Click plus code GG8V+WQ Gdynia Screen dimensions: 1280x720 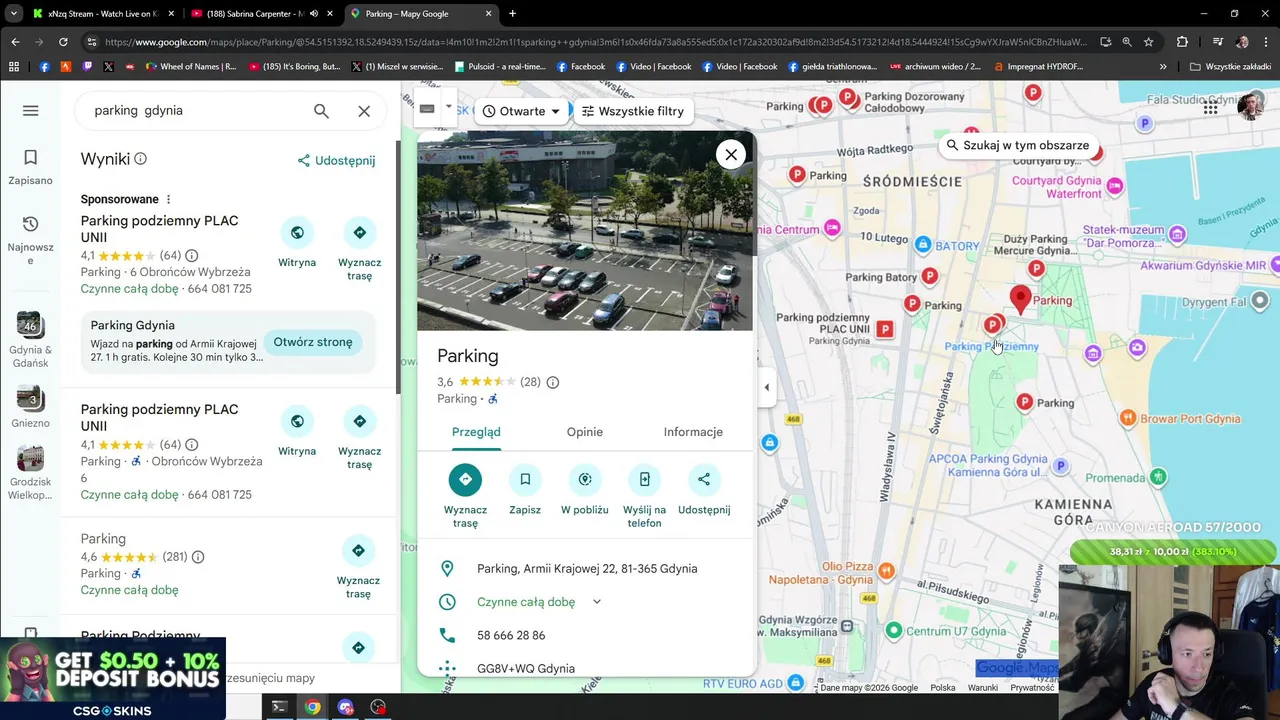point(526,668)
